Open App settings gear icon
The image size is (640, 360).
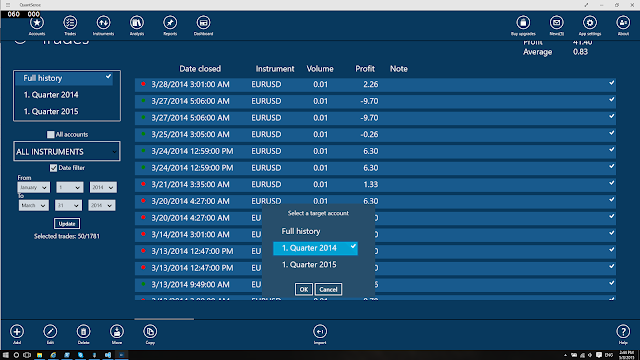590,23
